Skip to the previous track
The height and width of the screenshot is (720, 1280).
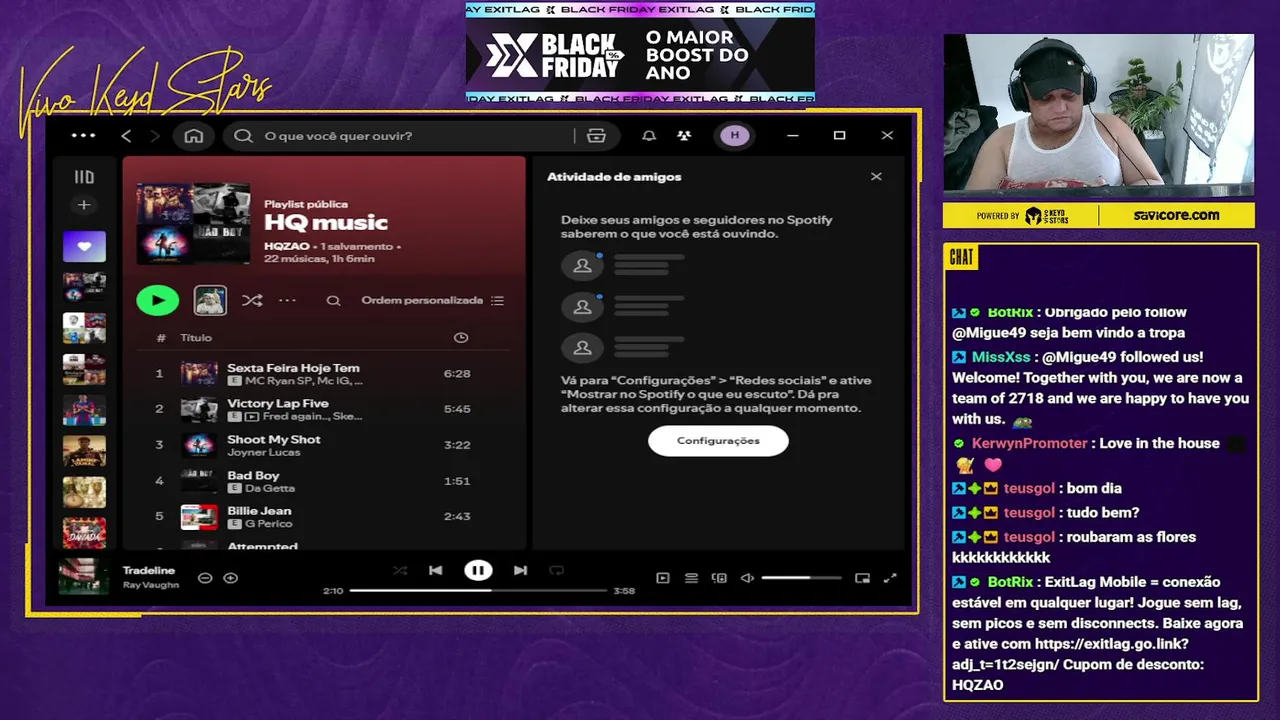[436, 571]
